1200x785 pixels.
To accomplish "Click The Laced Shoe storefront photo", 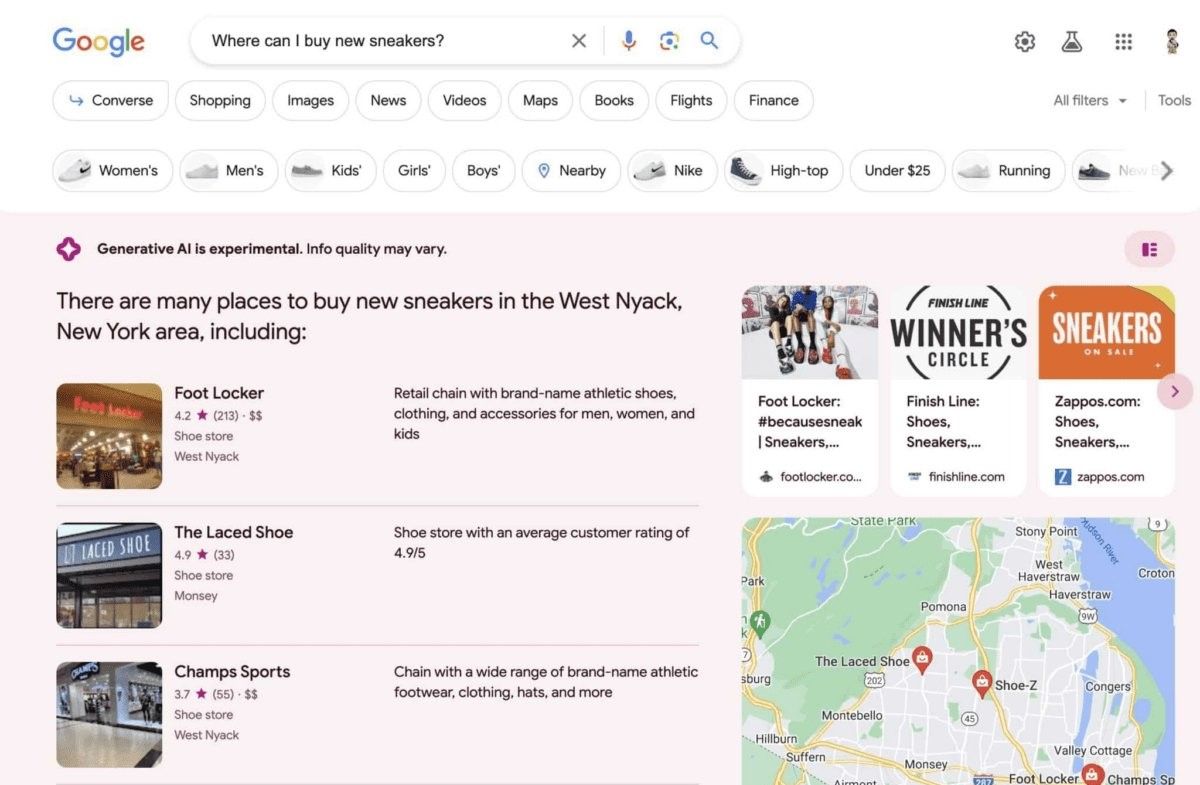I will click(x=109, y=575).
